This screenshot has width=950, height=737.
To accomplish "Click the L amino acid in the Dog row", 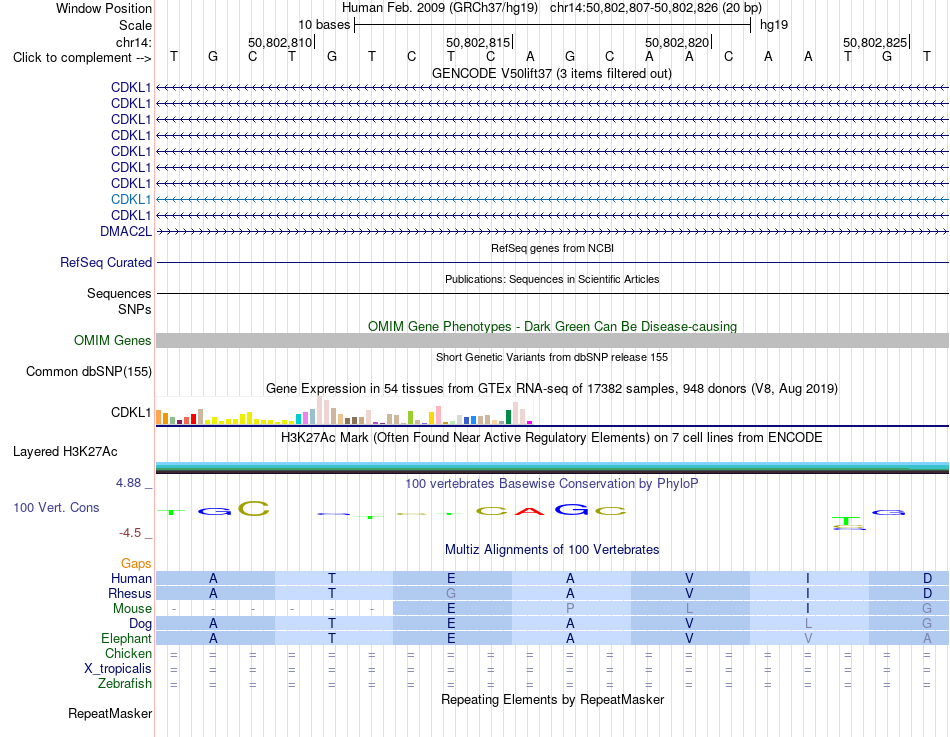I will coord(808,624).
